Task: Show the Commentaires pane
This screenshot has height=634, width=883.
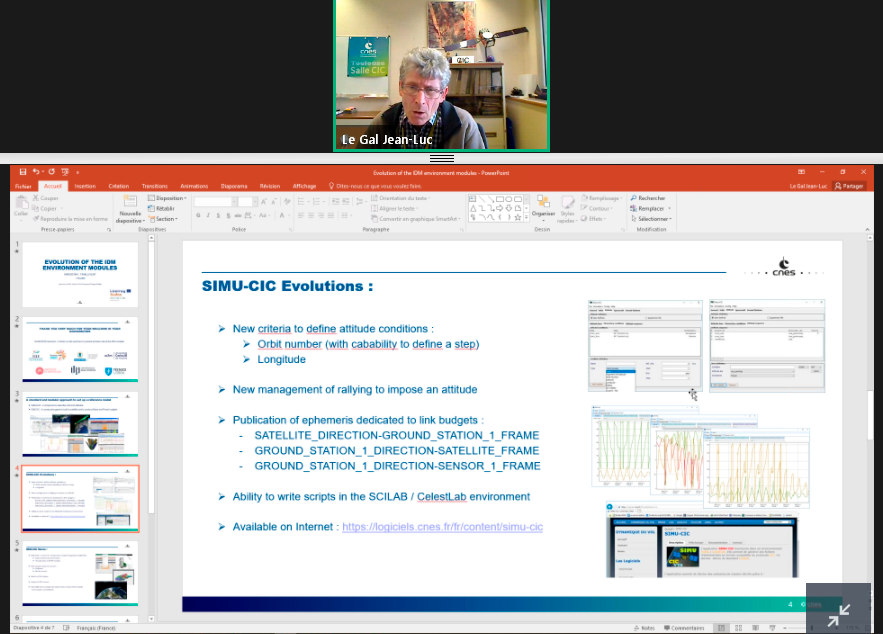Action: (687, 628)
